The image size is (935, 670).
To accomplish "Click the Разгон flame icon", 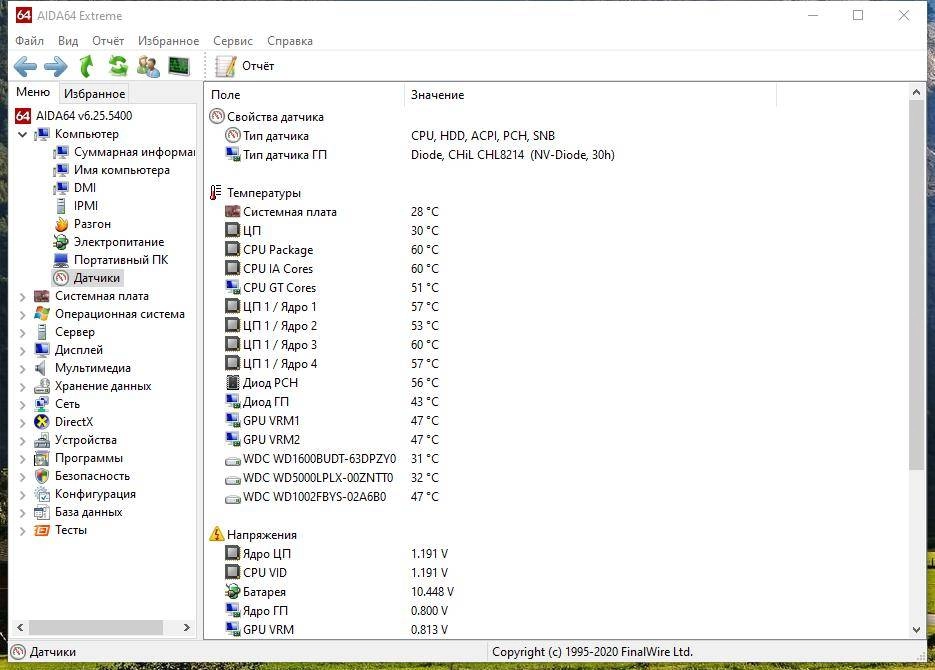I will click(x=61, y=224).
